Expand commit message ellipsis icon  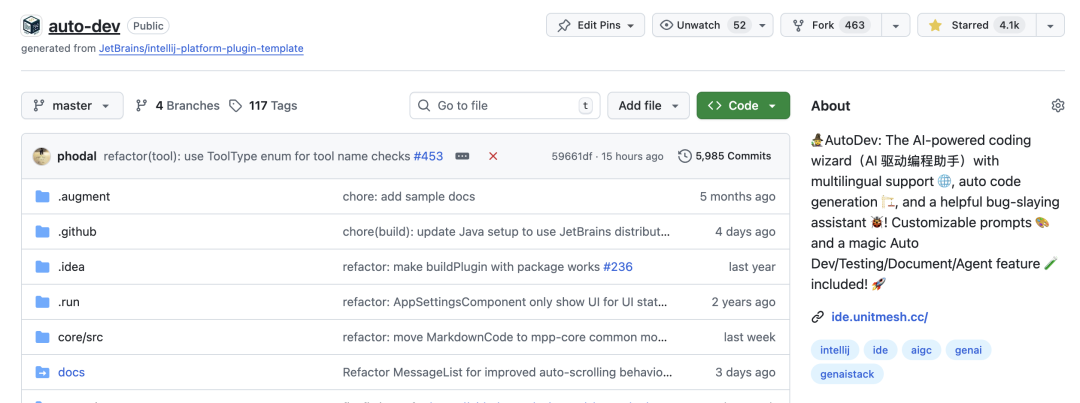[x=462, y=156]
